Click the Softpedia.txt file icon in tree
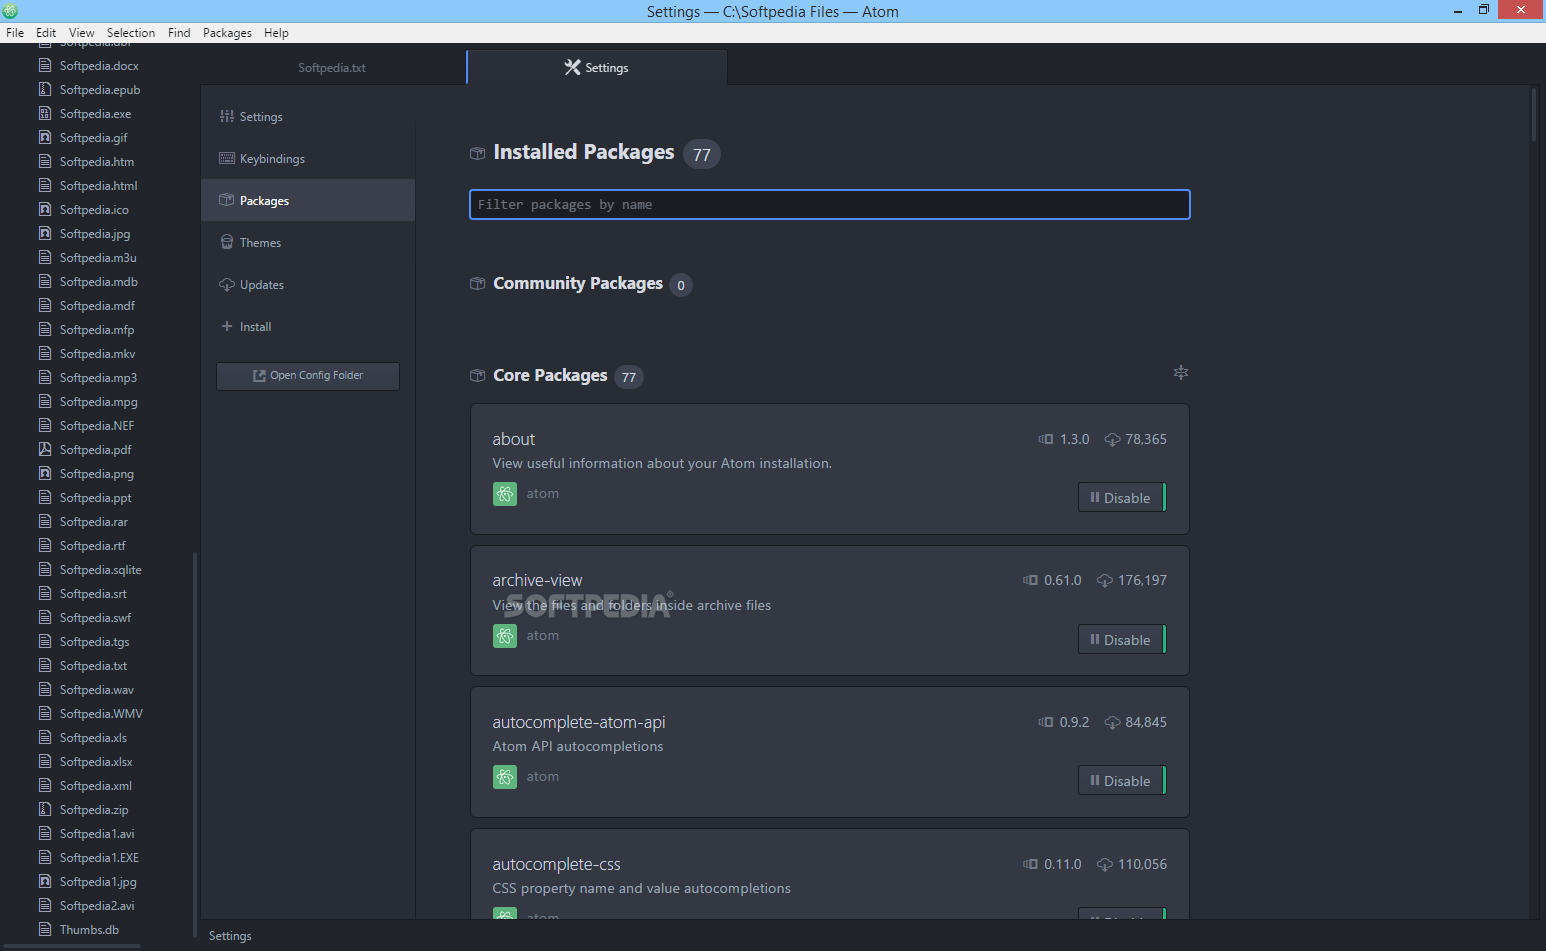1546x951 pixels. coord(45,666)
